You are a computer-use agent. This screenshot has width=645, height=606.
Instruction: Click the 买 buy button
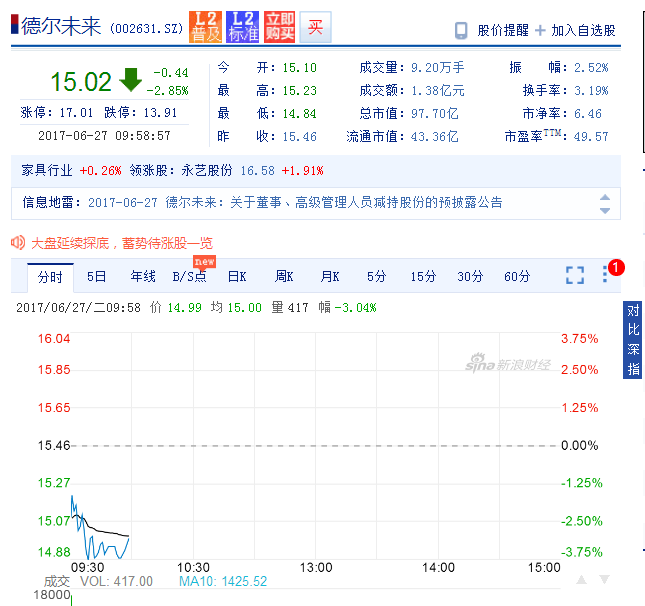point(316,27)
